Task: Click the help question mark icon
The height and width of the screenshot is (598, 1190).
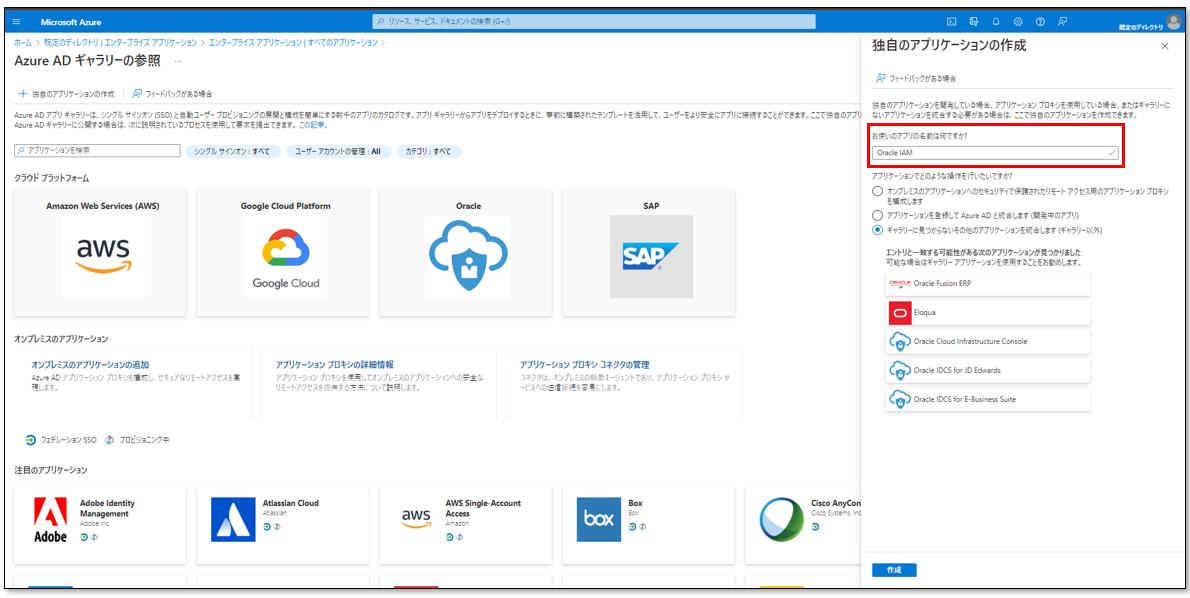Action: pos(1040,22)
